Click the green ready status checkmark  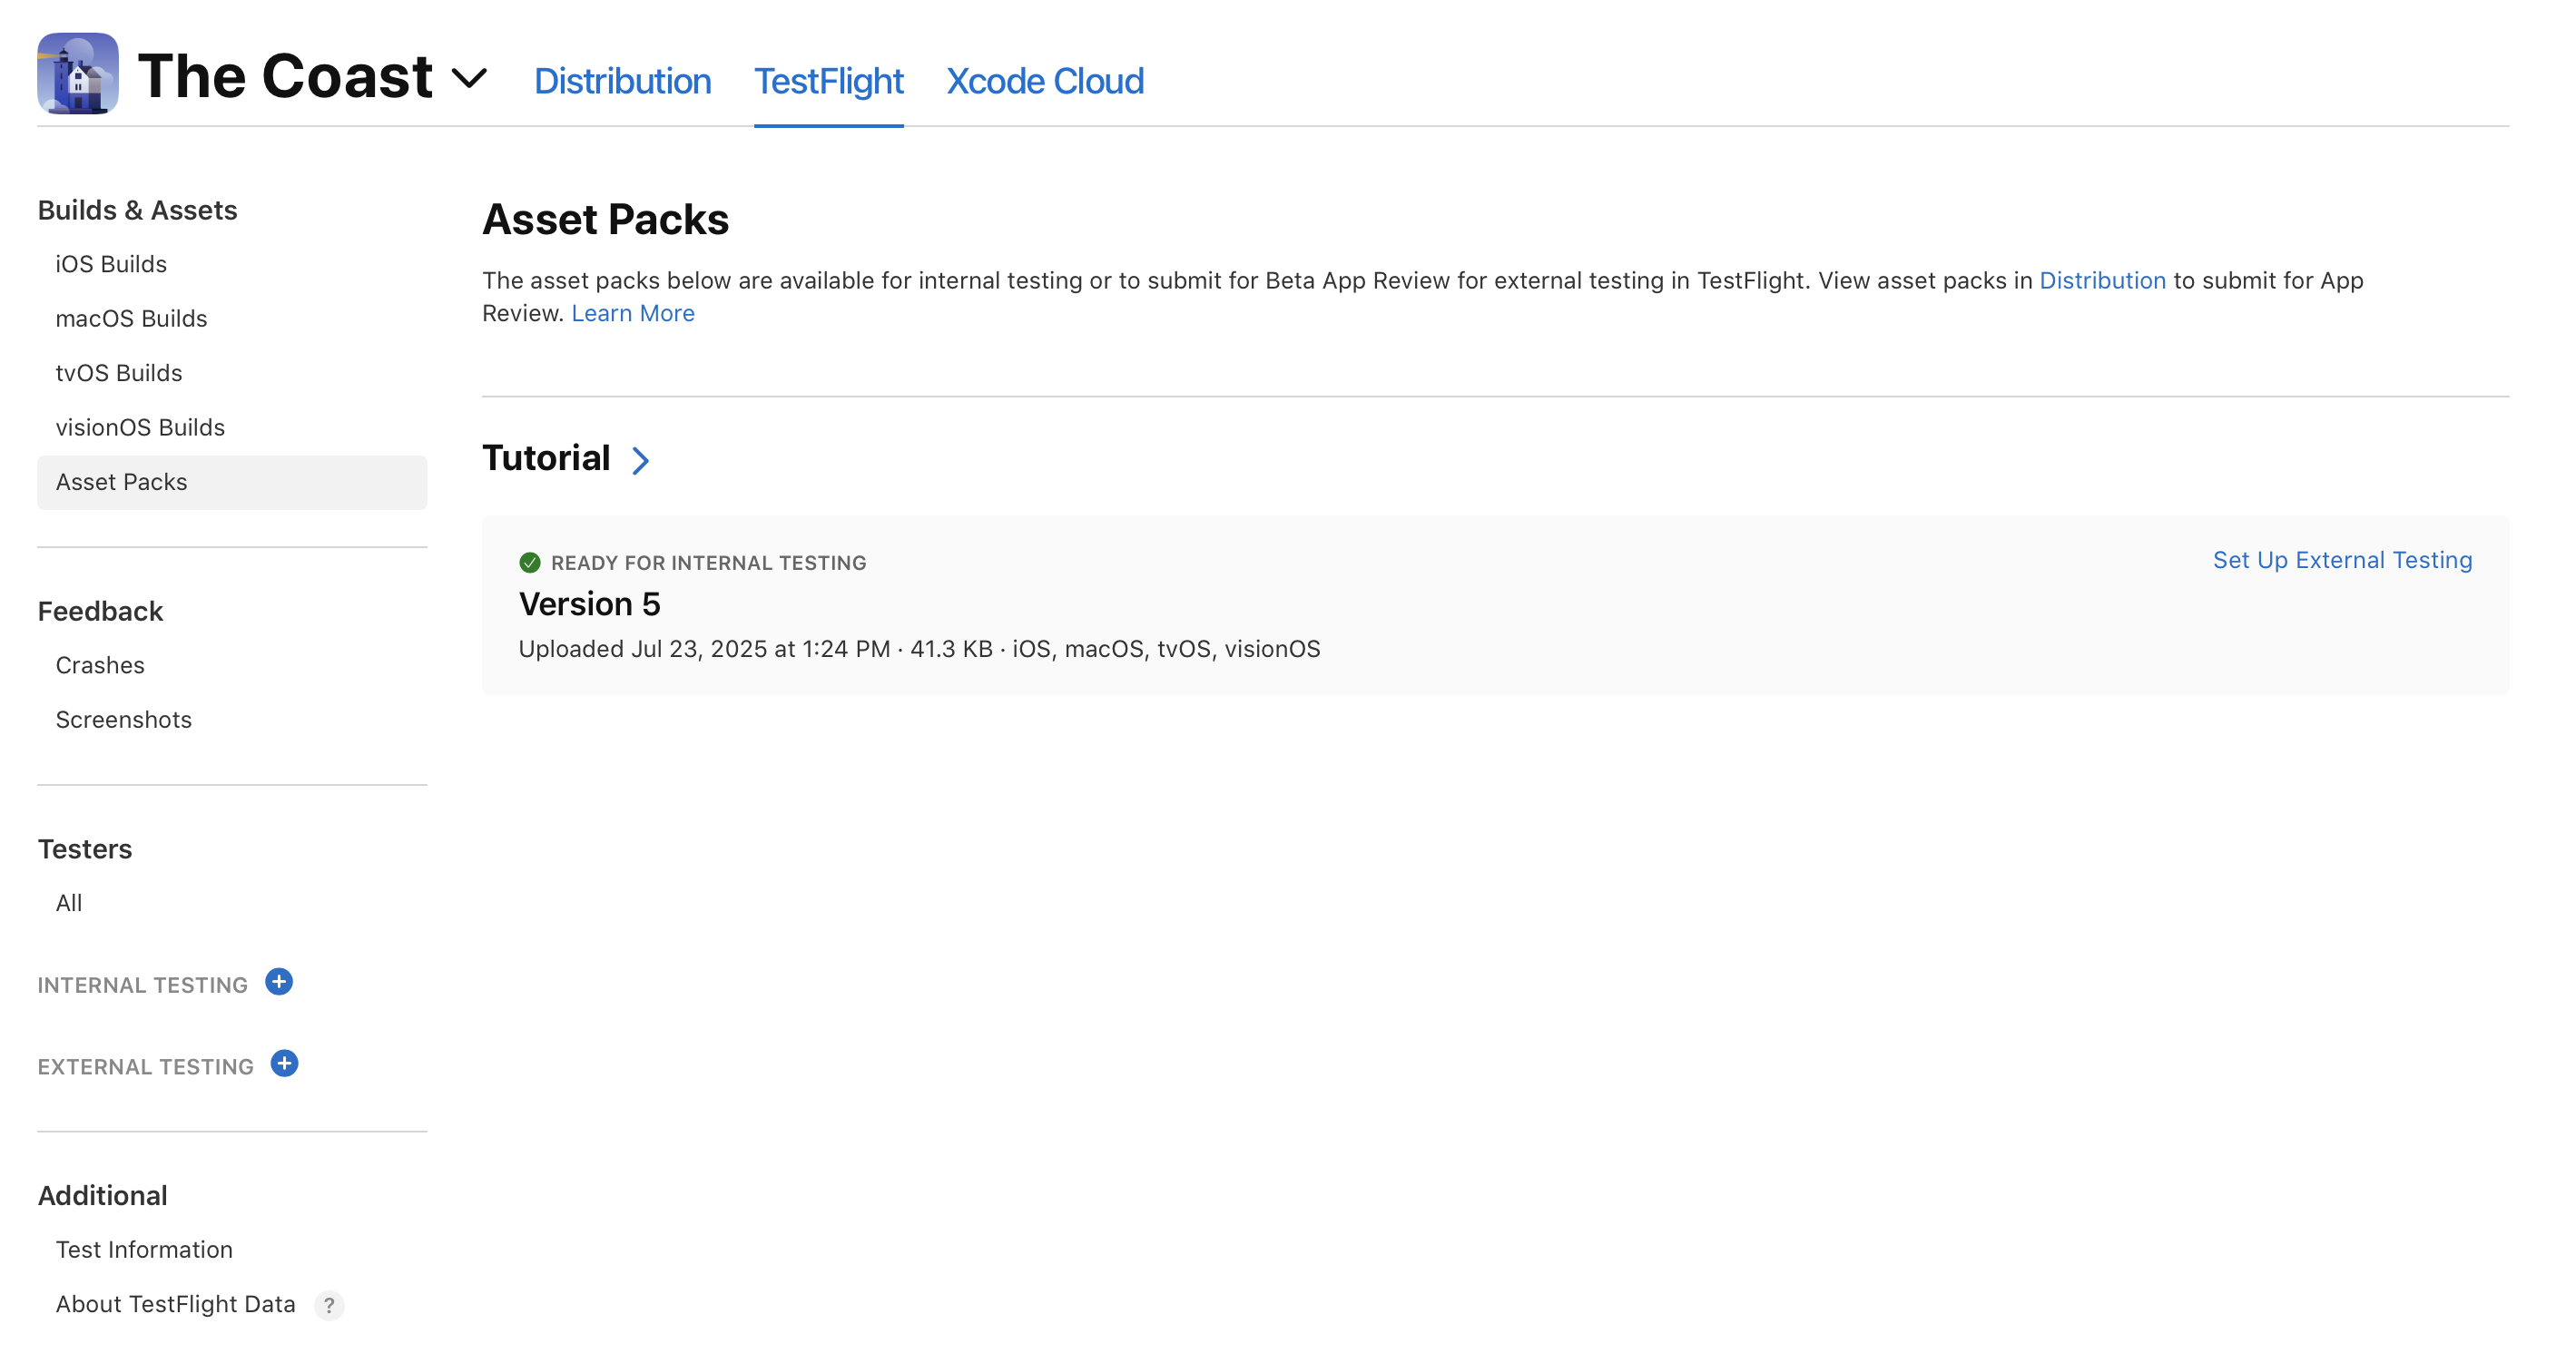pyautogui.click(x=530, y=563)
